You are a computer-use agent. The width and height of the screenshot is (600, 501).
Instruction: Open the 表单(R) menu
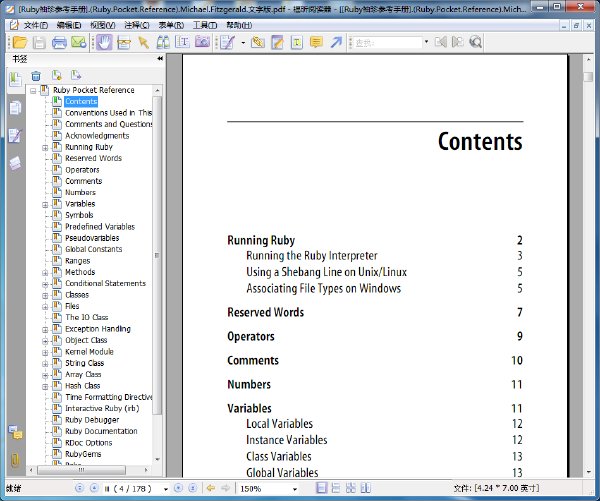[x=171, y=25]
